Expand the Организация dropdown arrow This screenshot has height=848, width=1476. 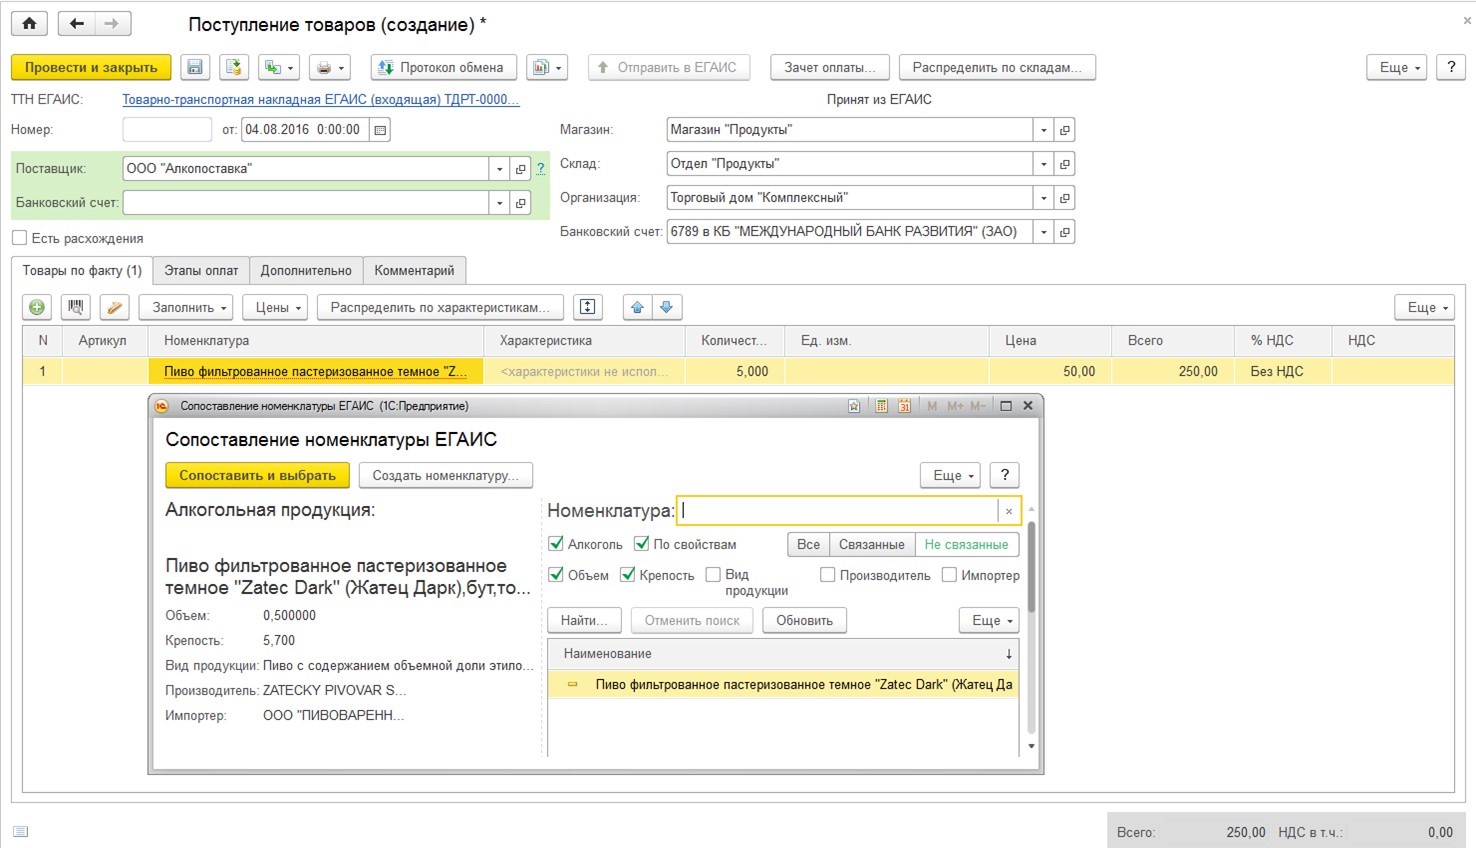[x=1043, y=198]
